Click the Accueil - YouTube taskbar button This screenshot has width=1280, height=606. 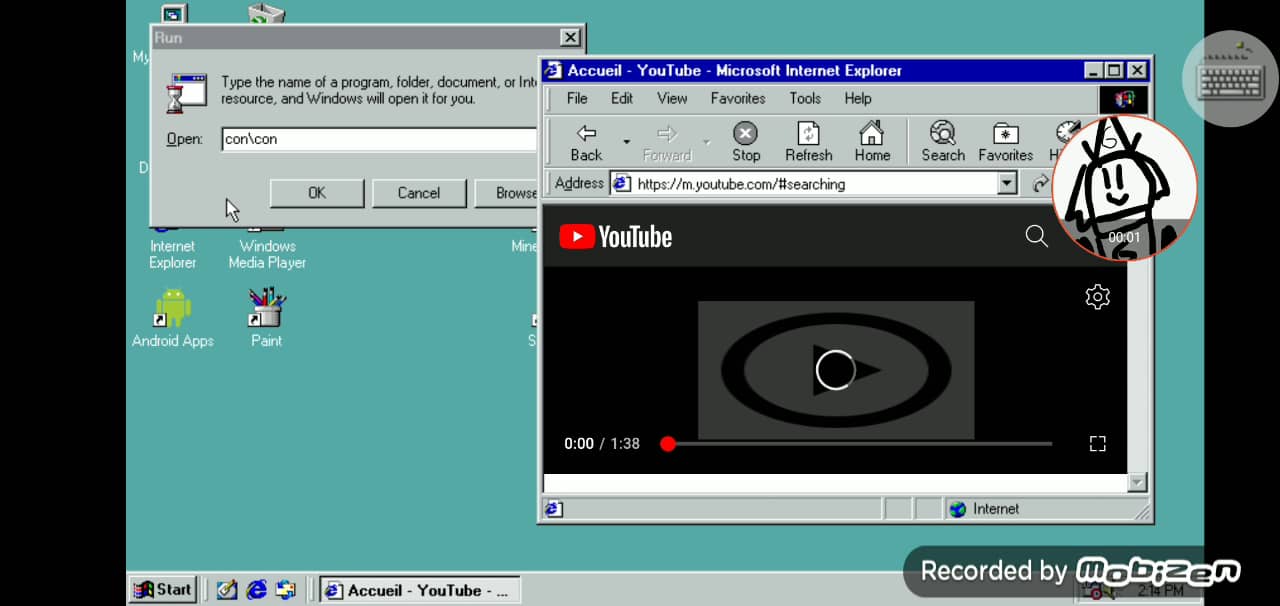(x=420, y=590)
